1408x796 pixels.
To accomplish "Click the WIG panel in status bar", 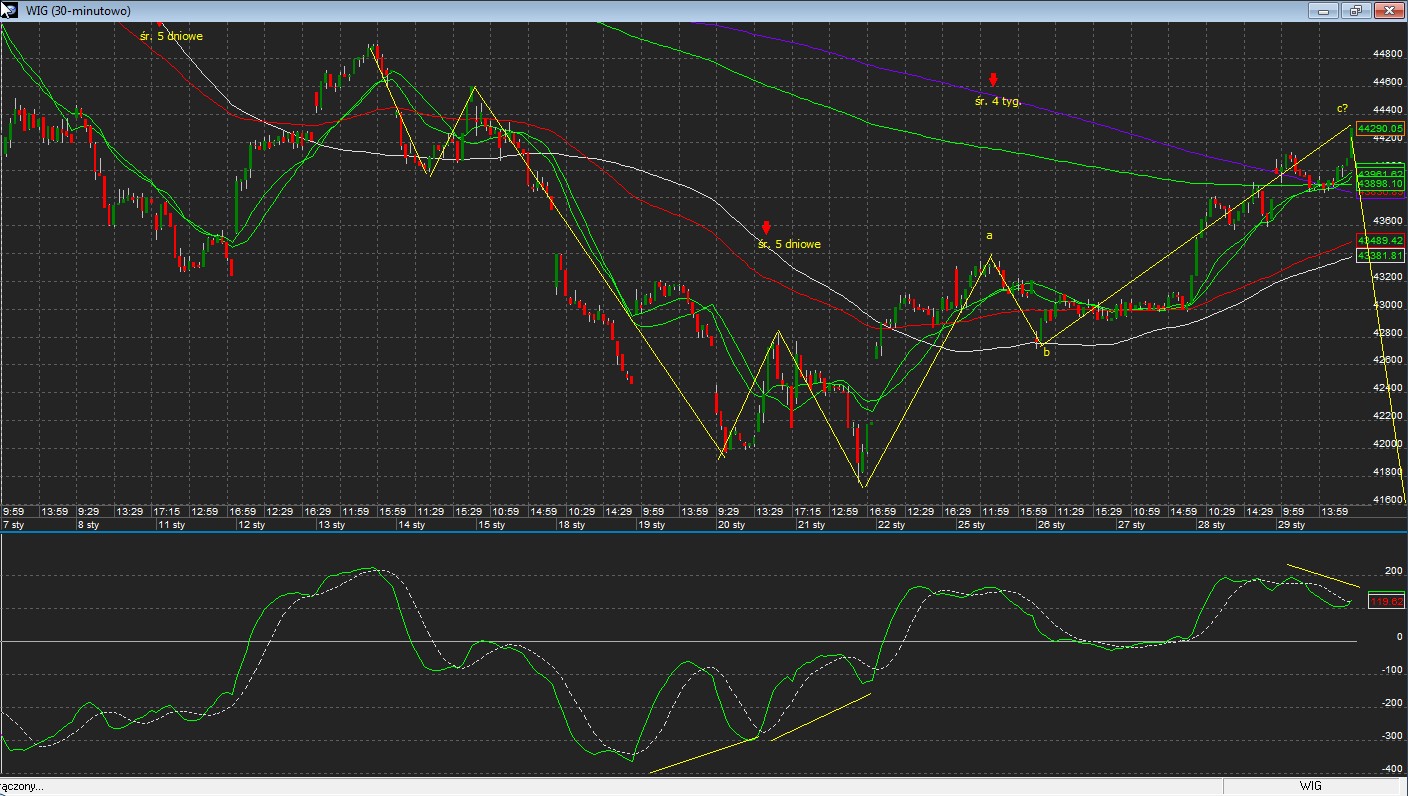I will 1310,786.
